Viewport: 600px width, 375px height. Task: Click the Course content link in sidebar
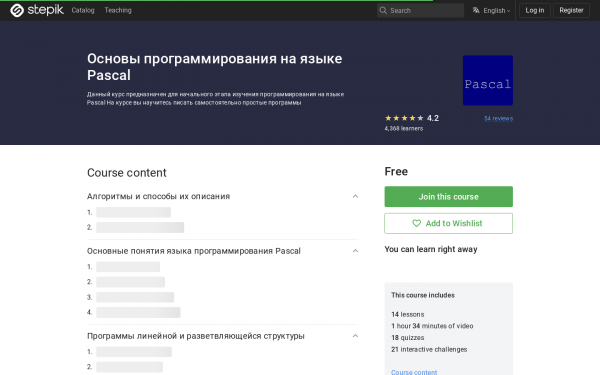(x=414, y=372)
